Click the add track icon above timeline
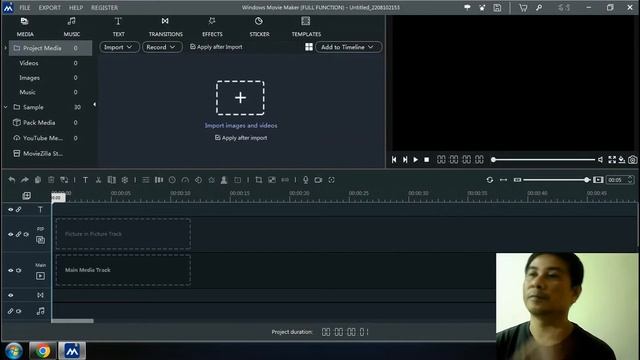 click(27, 196)
